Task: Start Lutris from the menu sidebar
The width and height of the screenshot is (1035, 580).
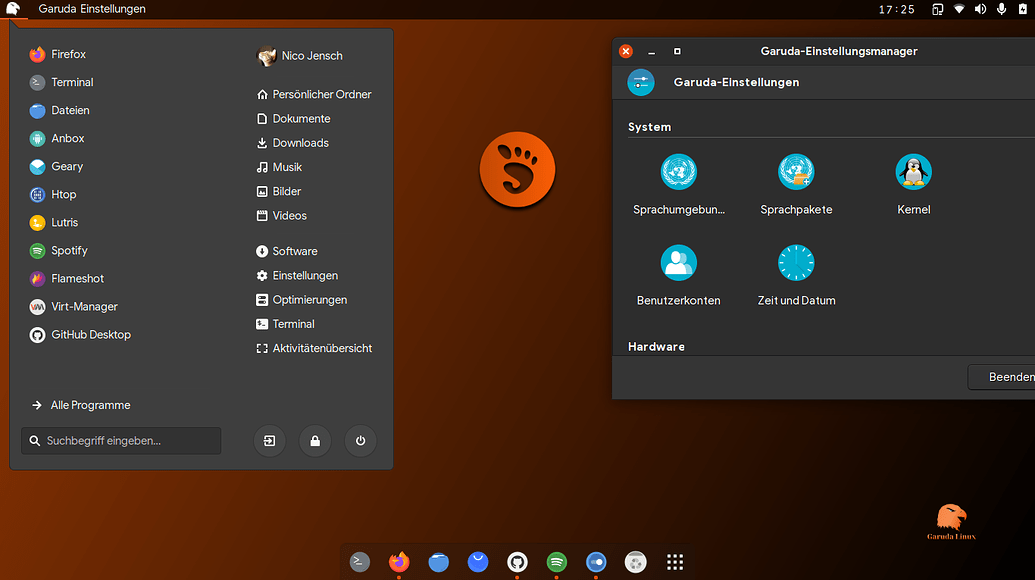Action: coord(60,222)
